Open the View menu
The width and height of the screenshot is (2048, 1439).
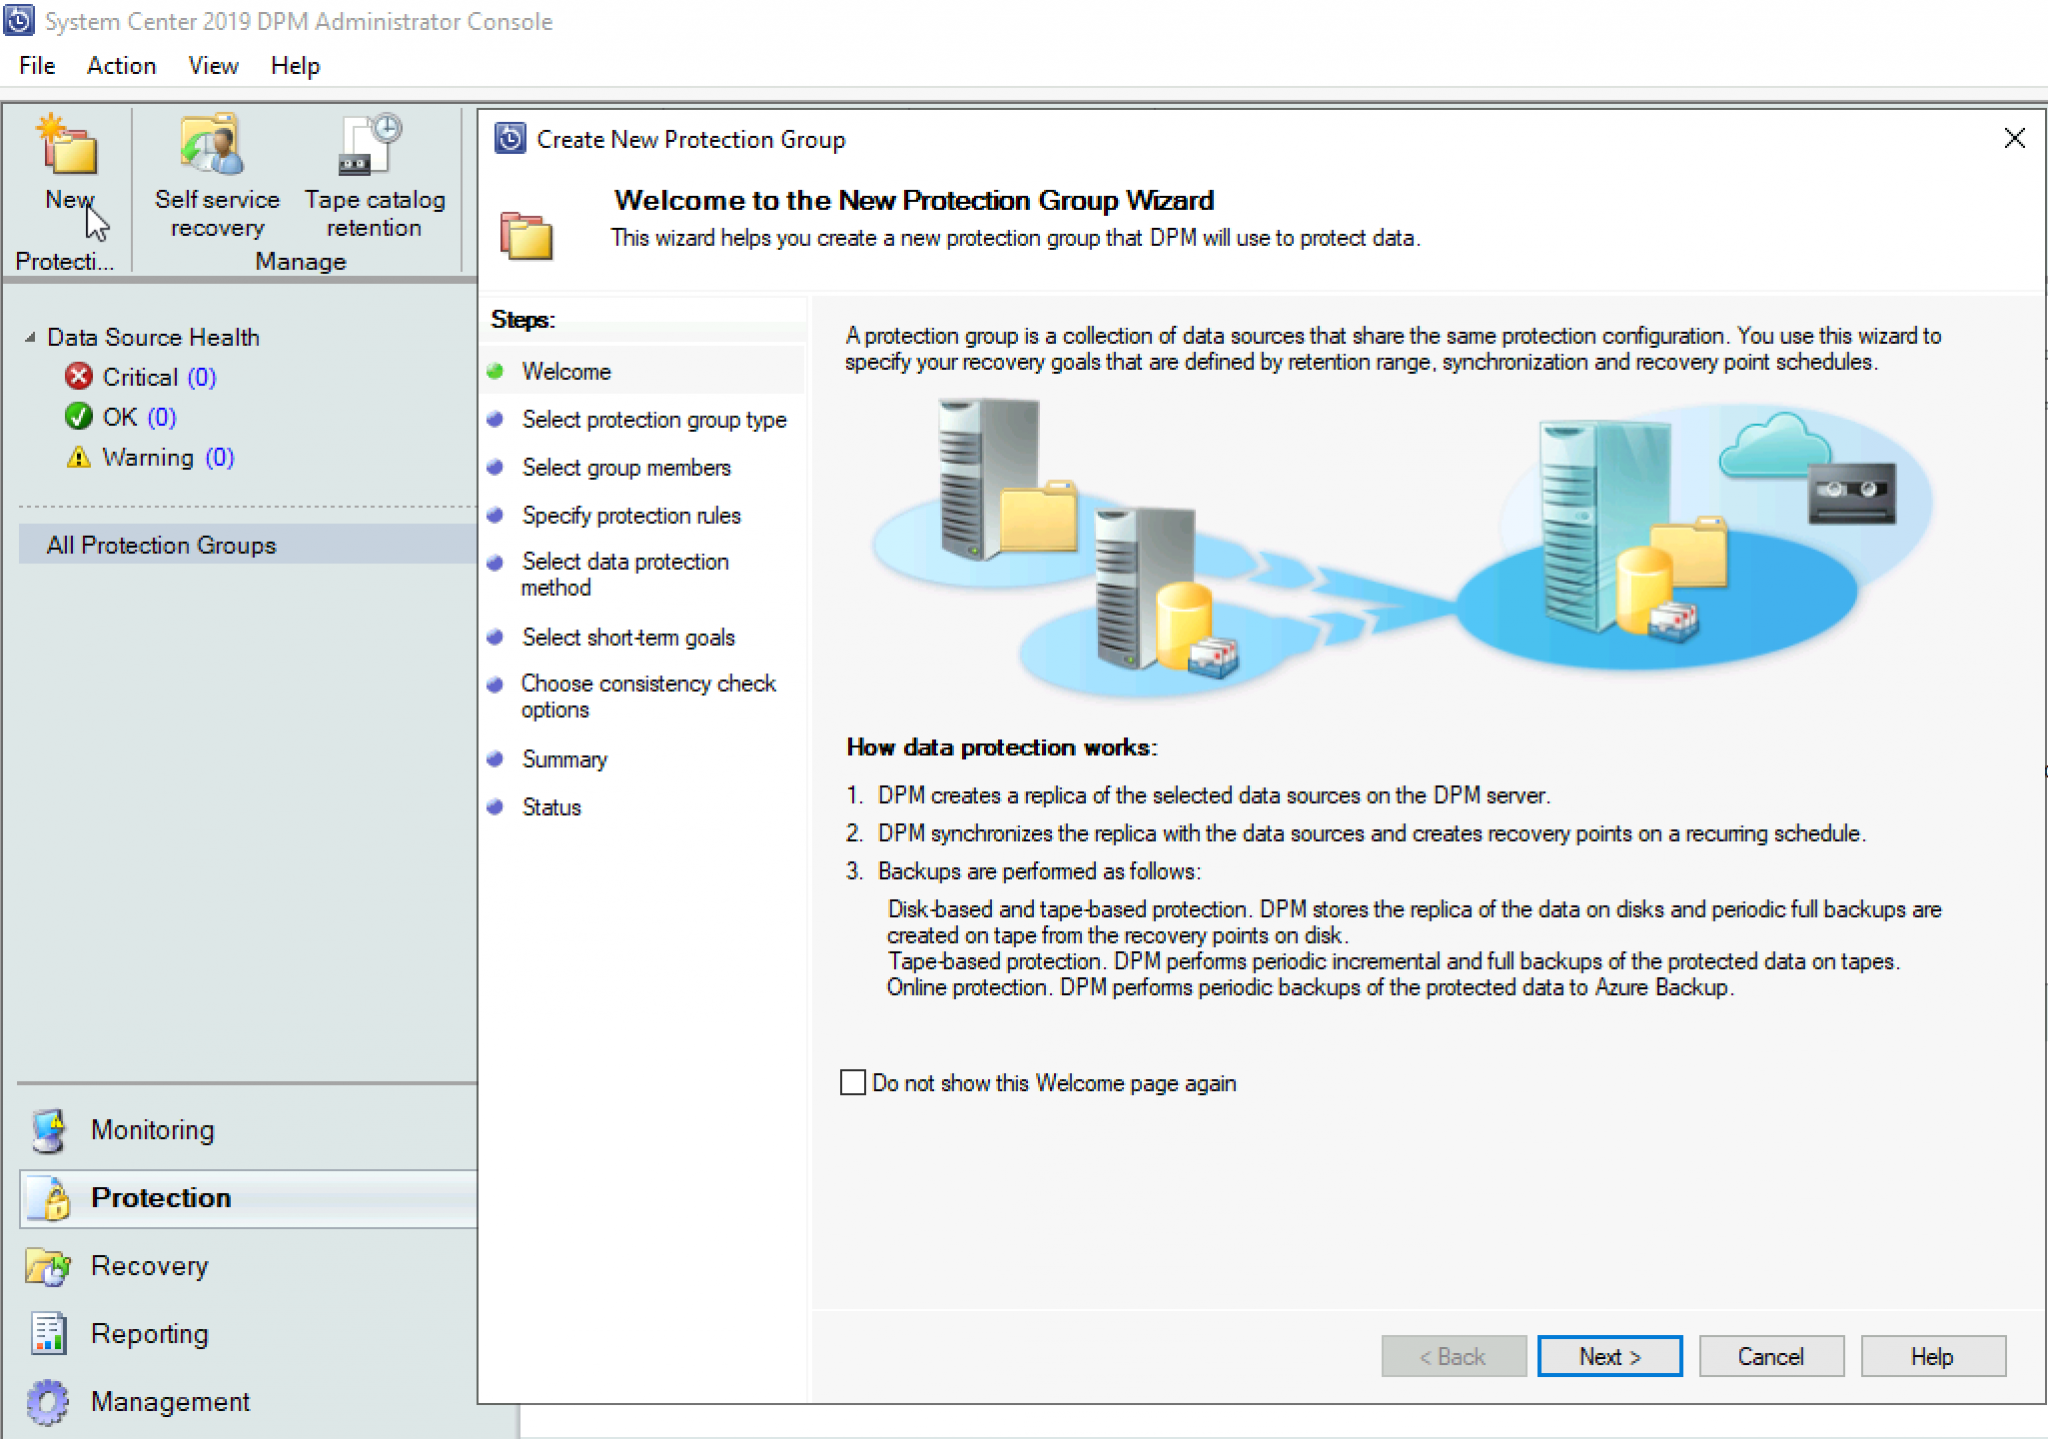(x=212, y=65)
